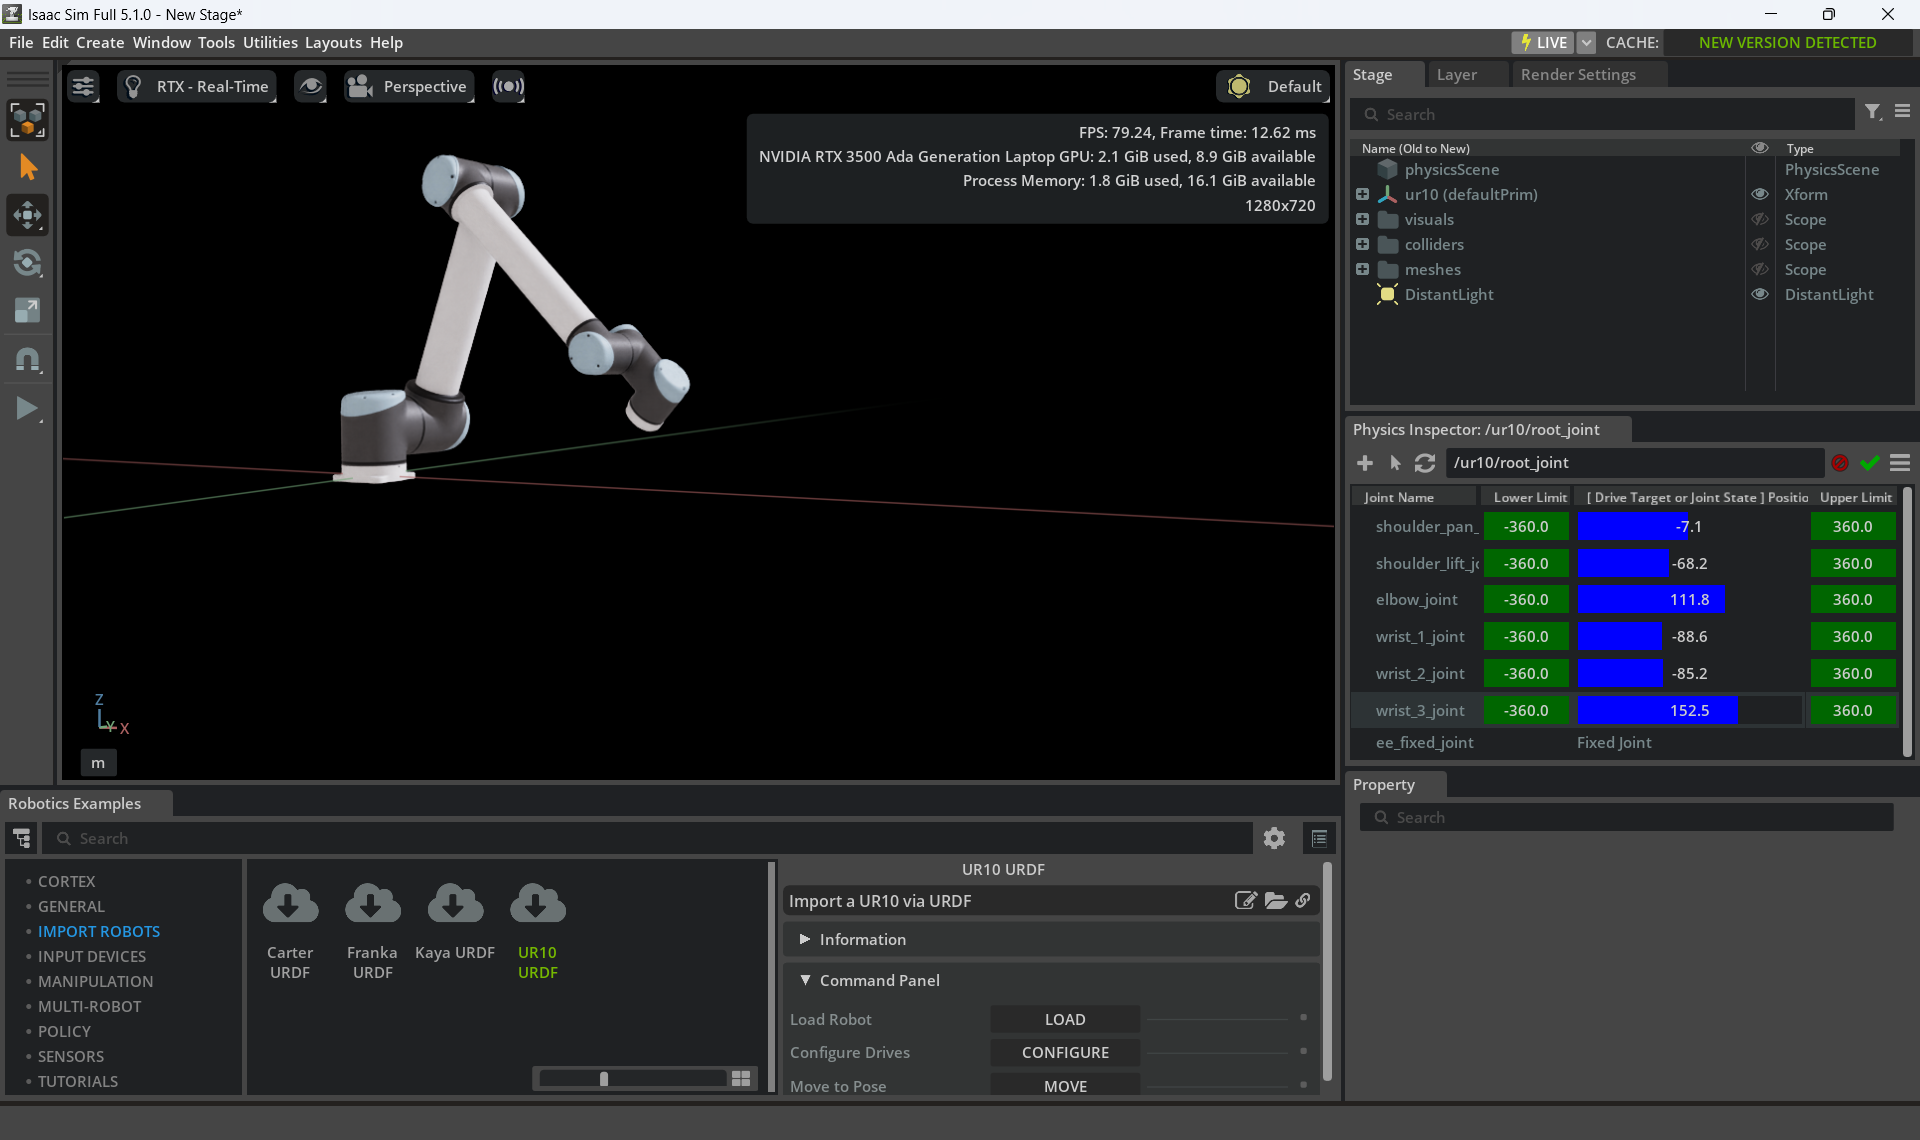Click the CONFIGURE drives button
The width and height of the screenshot is (1920, 1140).
[1065, 1052]
